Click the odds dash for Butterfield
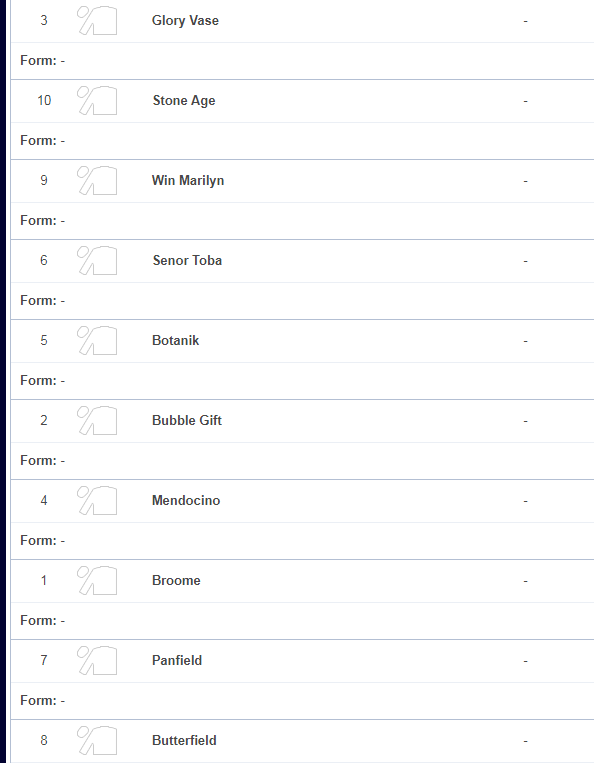594x763 pixels. (525, 741)
